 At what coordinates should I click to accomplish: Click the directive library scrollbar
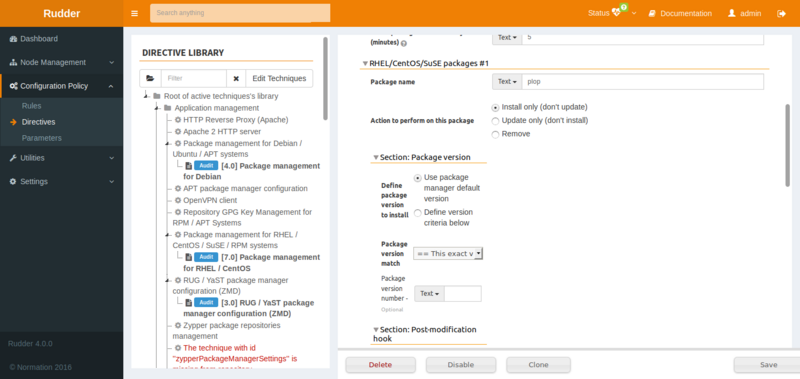(x=326, y=79)
